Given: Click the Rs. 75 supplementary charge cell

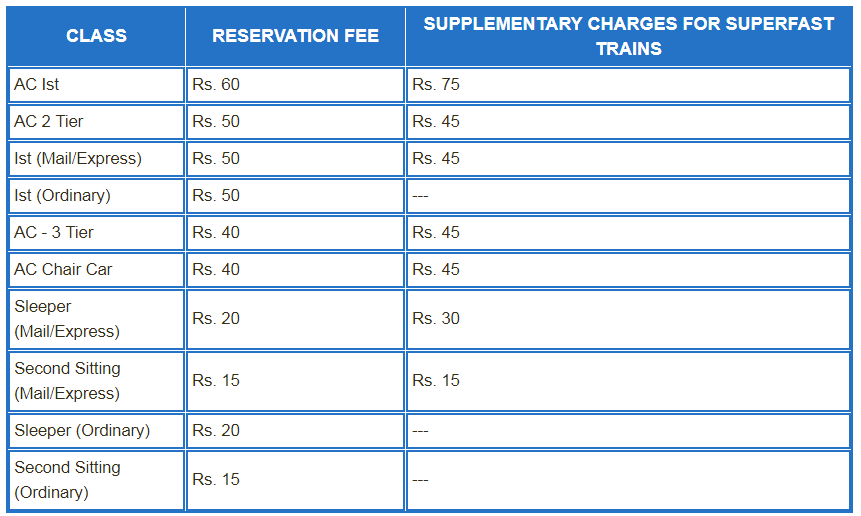Looking at the screenshot, I should point(629,85).
